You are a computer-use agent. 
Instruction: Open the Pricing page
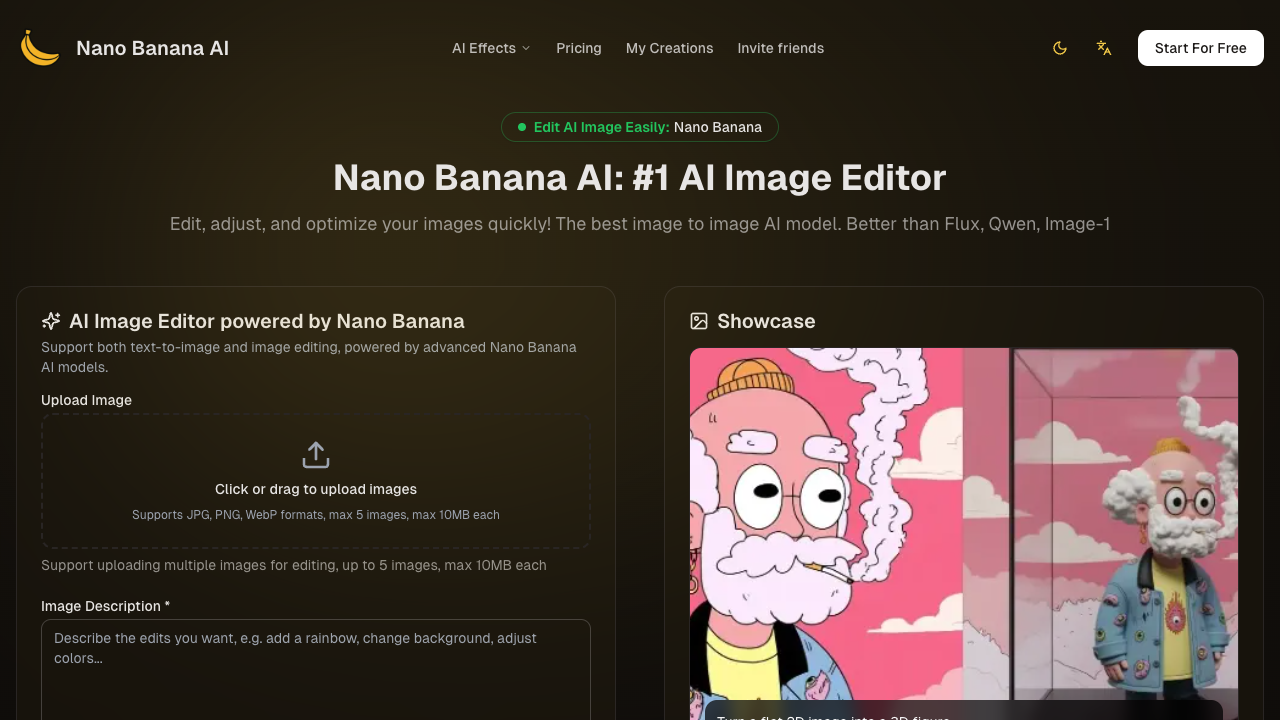point(579,48)
